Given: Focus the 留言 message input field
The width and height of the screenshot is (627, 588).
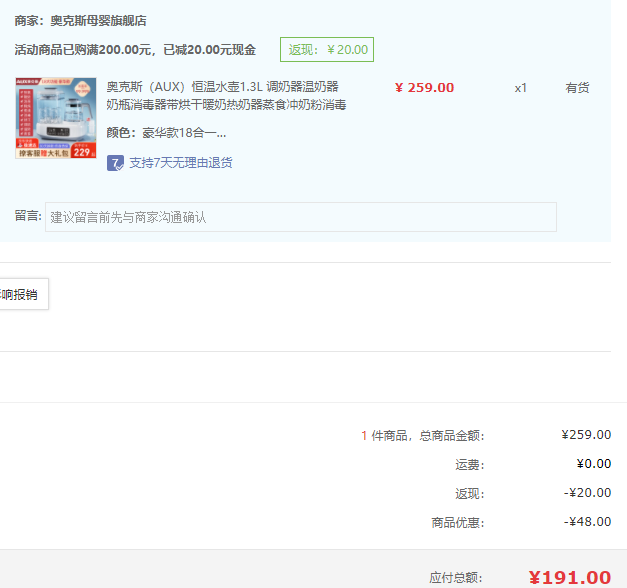Looking at the screenshot, I should [300, 217].
